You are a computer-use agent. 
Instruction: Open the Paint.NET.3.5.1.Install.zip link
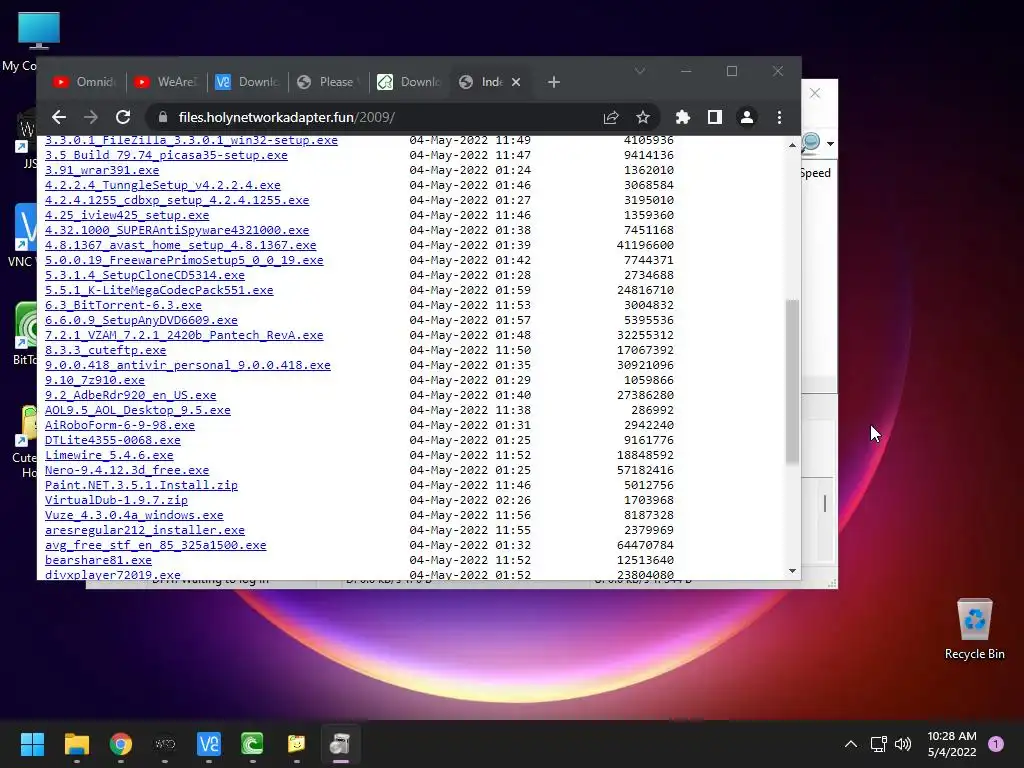click(141, 486)
